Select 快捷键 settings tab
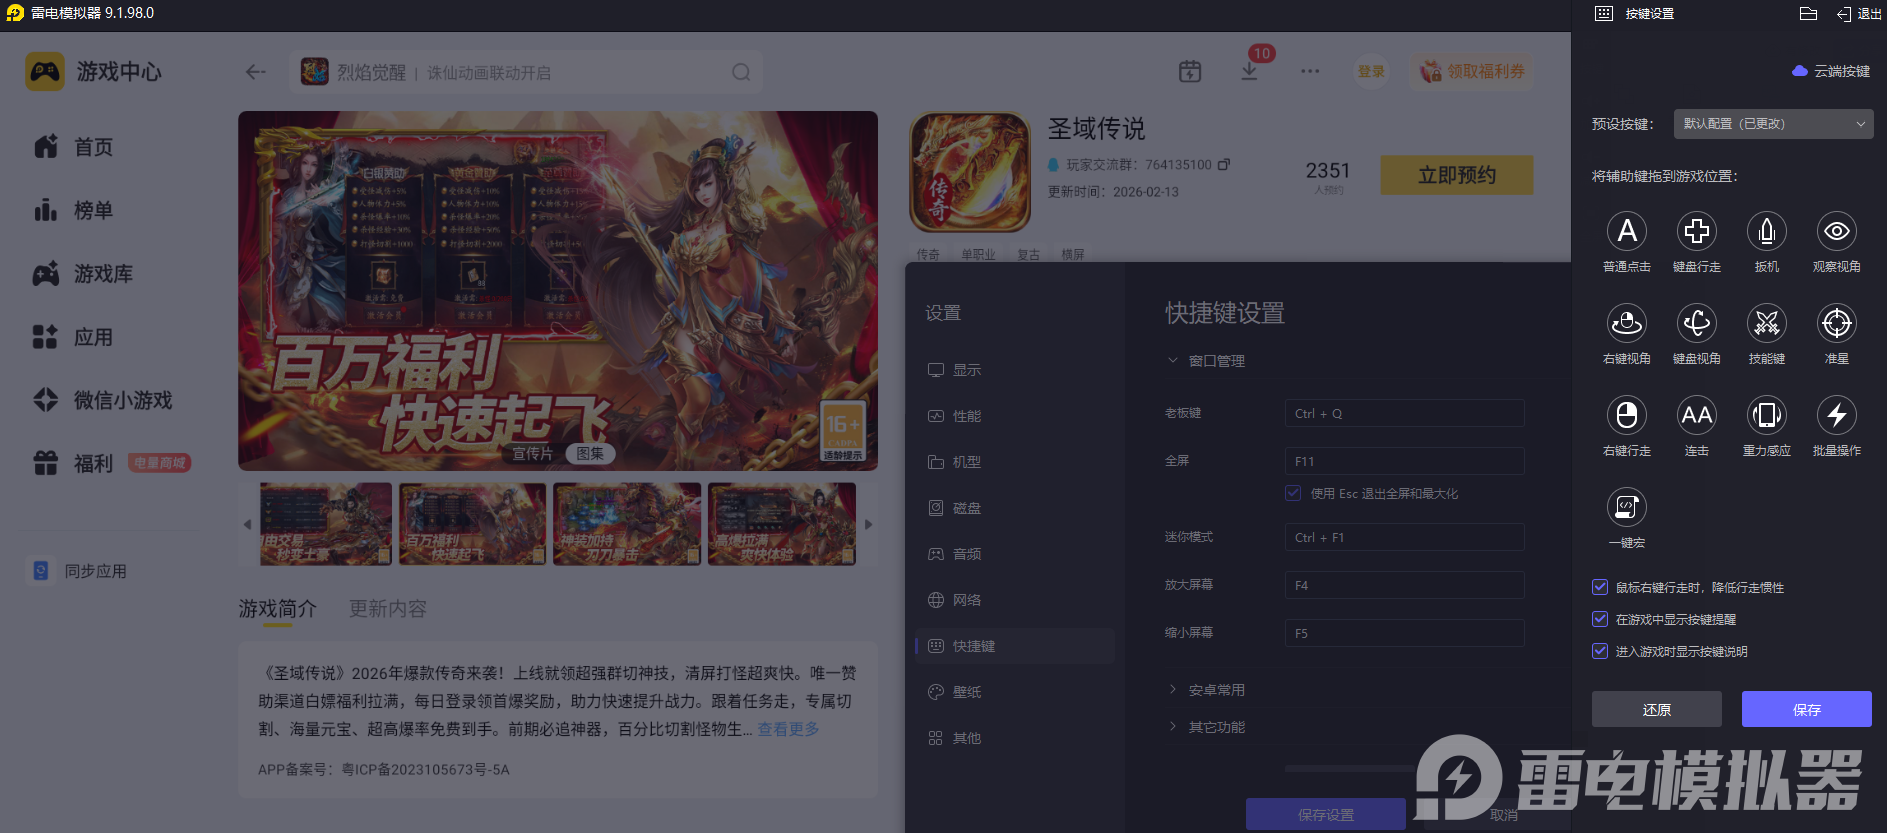This screenshot has width=1887, height=833. tap(1015, 646)
